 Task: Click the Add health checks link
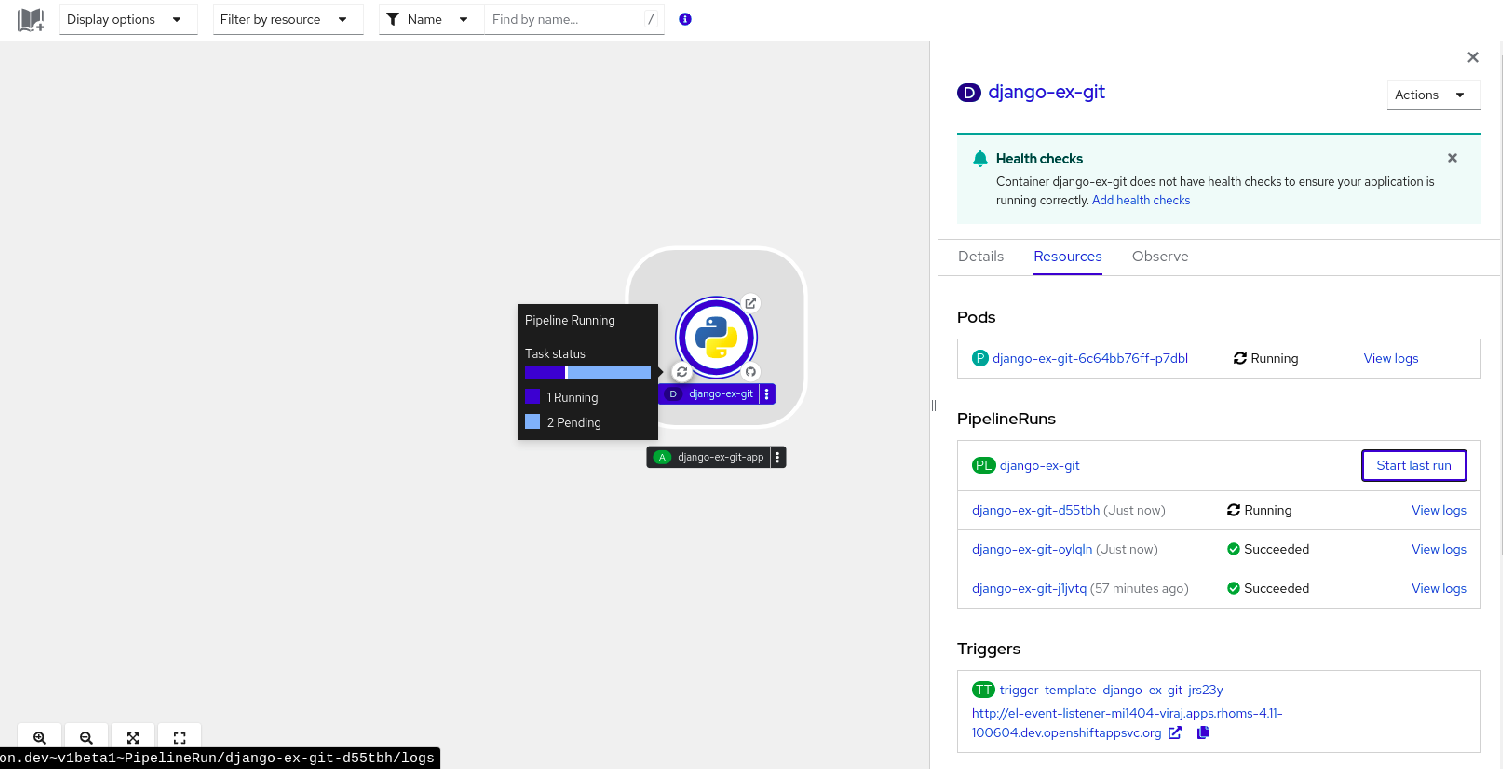[x=1140, y=200]
